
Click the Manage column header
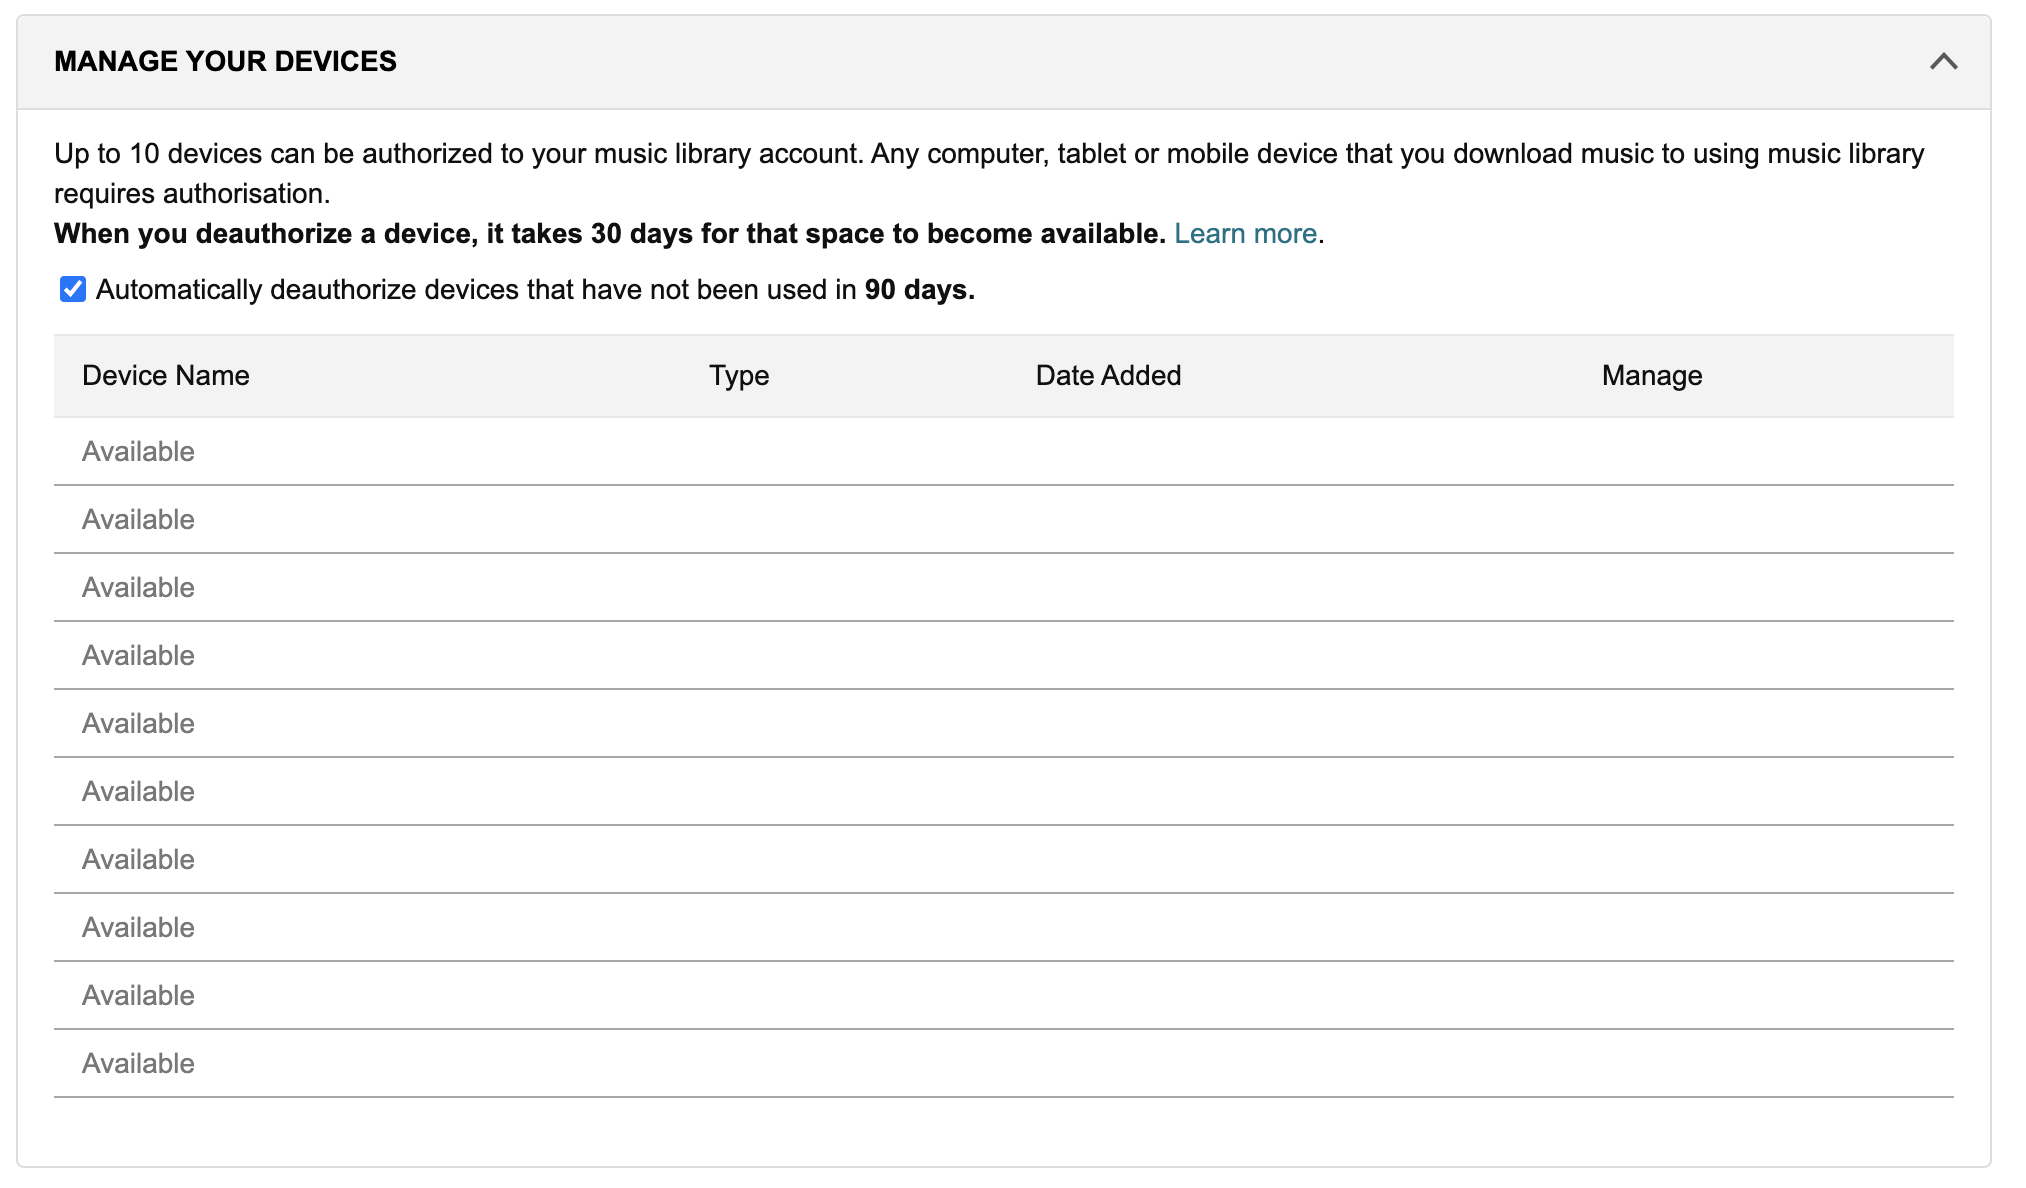click(x=1651, y=376)
